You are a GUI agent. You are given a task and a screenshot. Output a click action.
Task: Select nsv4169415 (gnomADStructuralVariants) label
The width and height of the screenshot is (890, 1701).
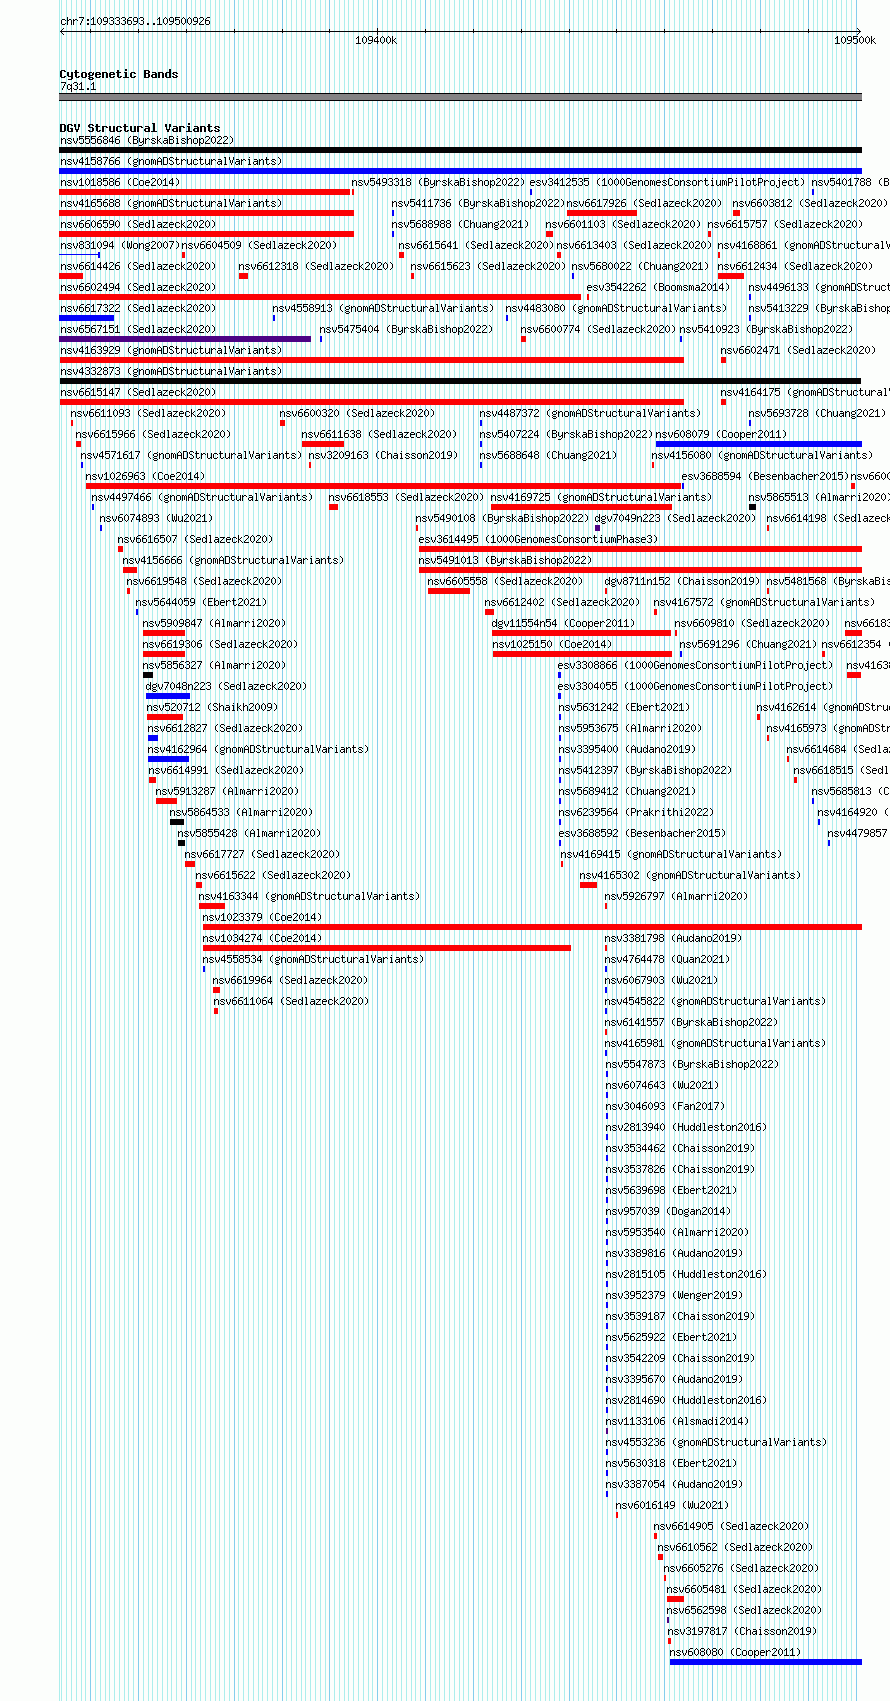click(x=671, y=855)
